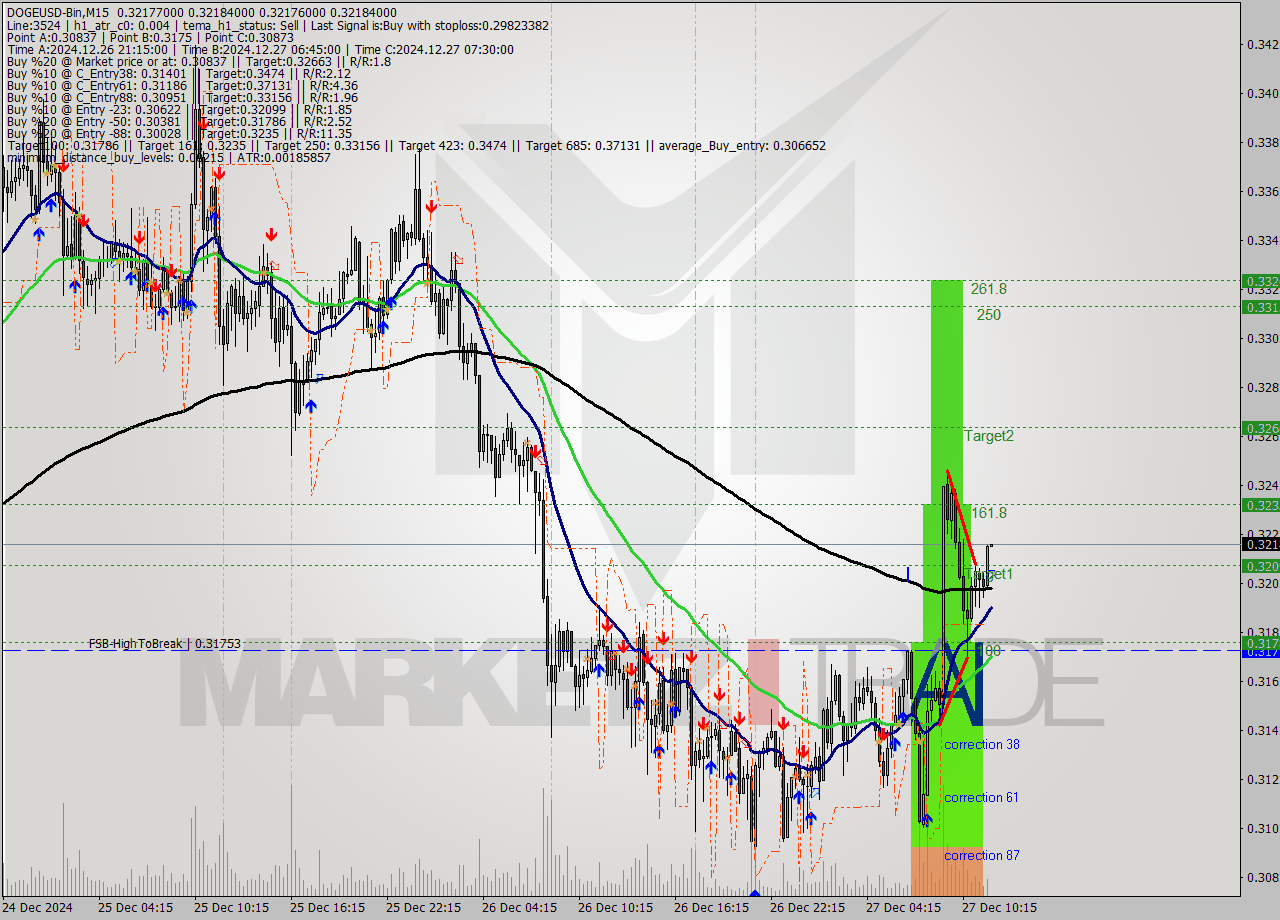Click the 'Buy %10 @ C_Entry38' line
The image size is (1280, 920).
tap(178, 73)
